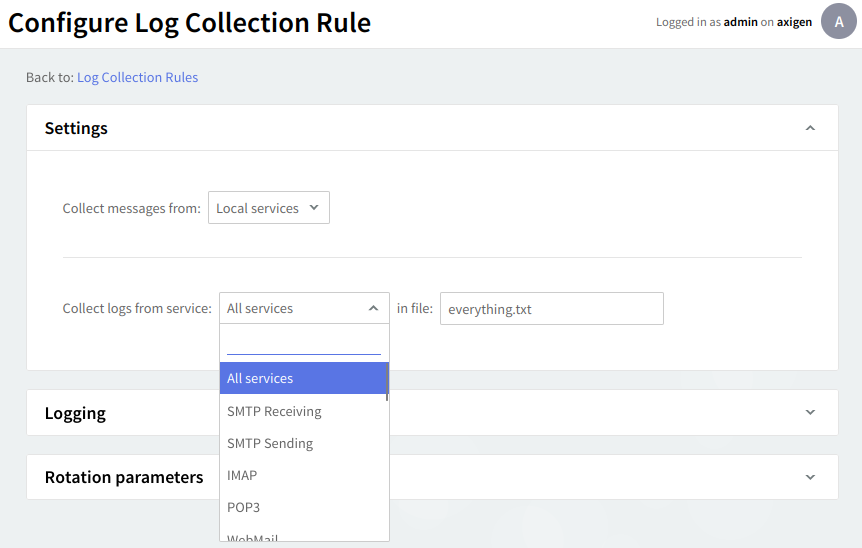The image size is (862, 548).
Task: Choose SMTP Receiving from the list
Action: tap(275, 411)
